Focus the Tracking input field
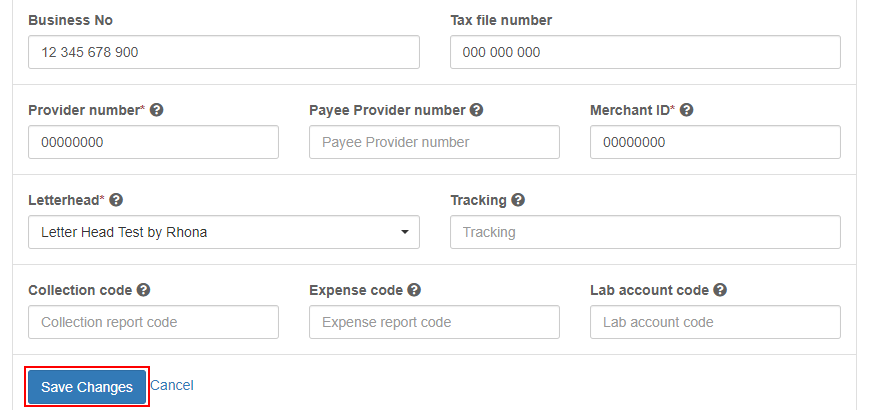This screenshot has height=410, width=870. click(645, 232)
